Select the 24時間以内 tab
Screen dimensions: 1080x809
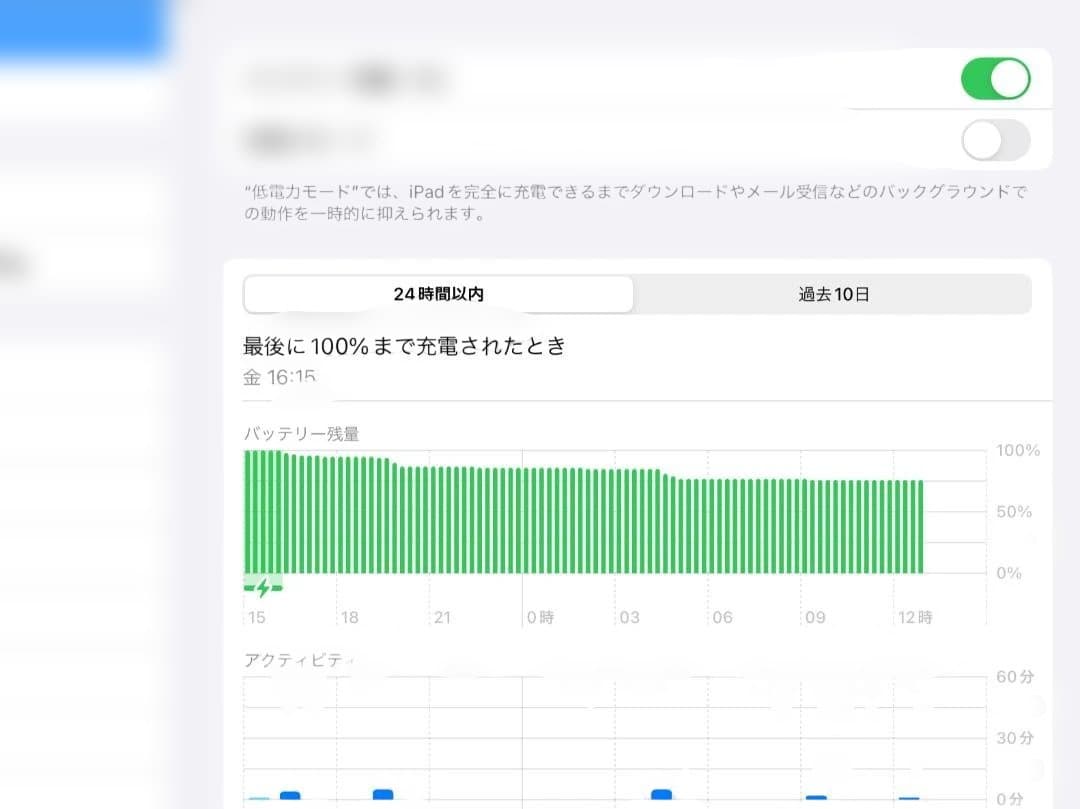pyautogui.click(x=437, y=293)
